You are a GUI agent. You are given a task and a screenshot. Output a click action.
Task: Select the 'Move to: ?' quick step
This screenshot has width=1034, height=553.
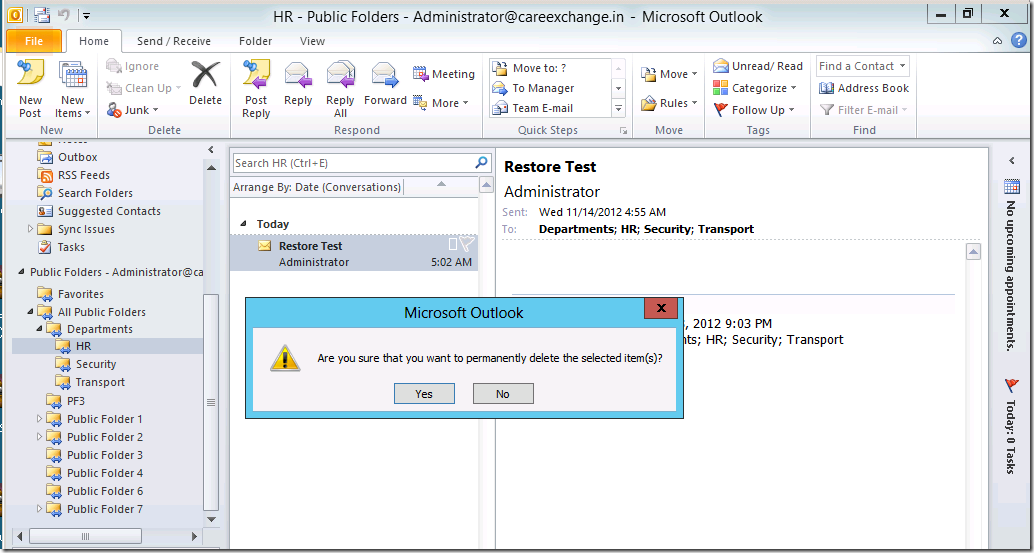[x=551, y=68]
